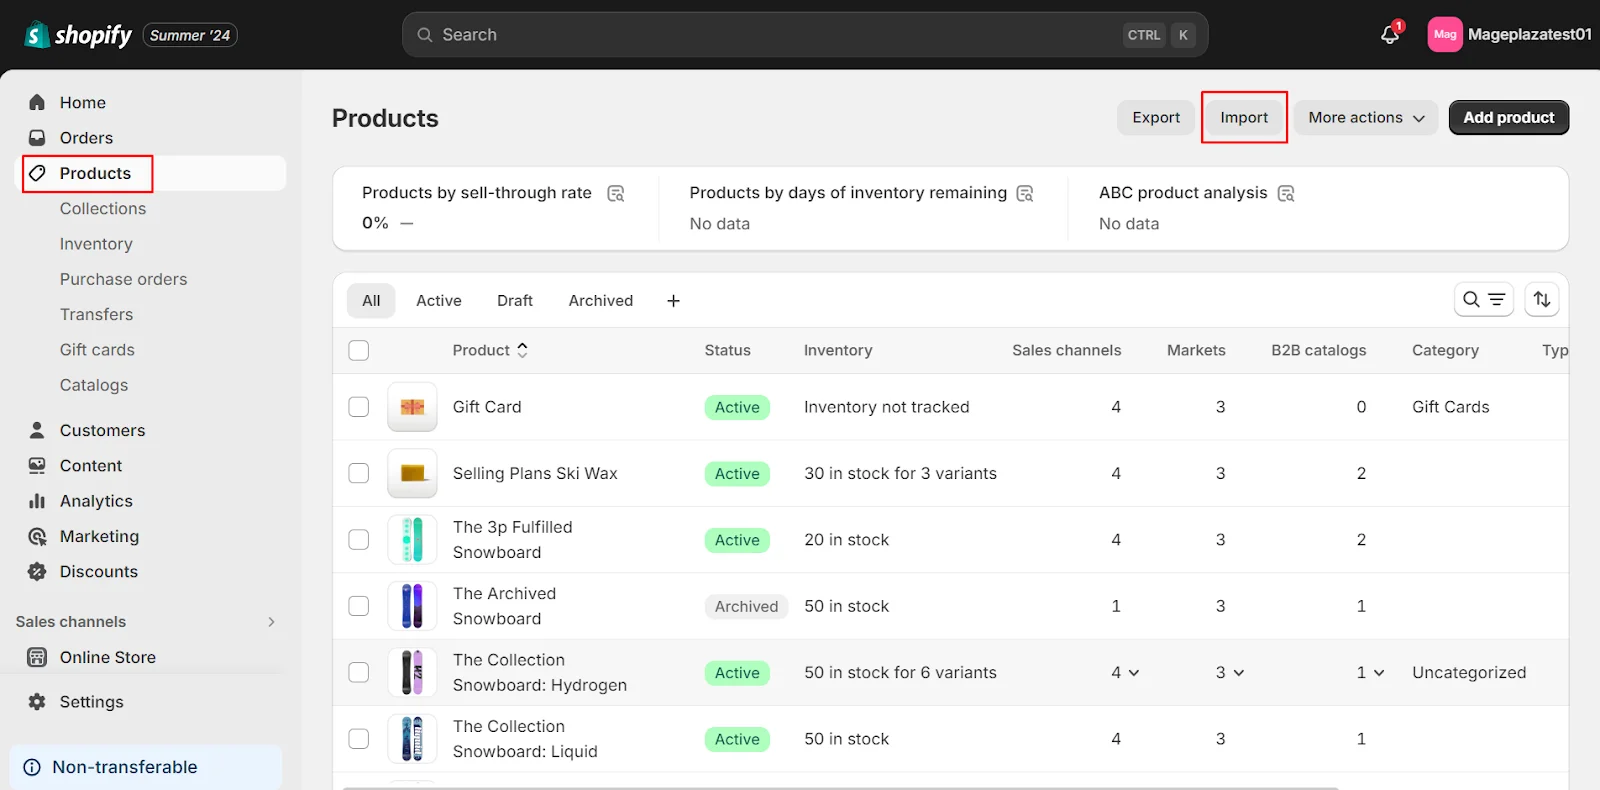Click the Content icon in sidebar
1600x790 pixels.
37,466
